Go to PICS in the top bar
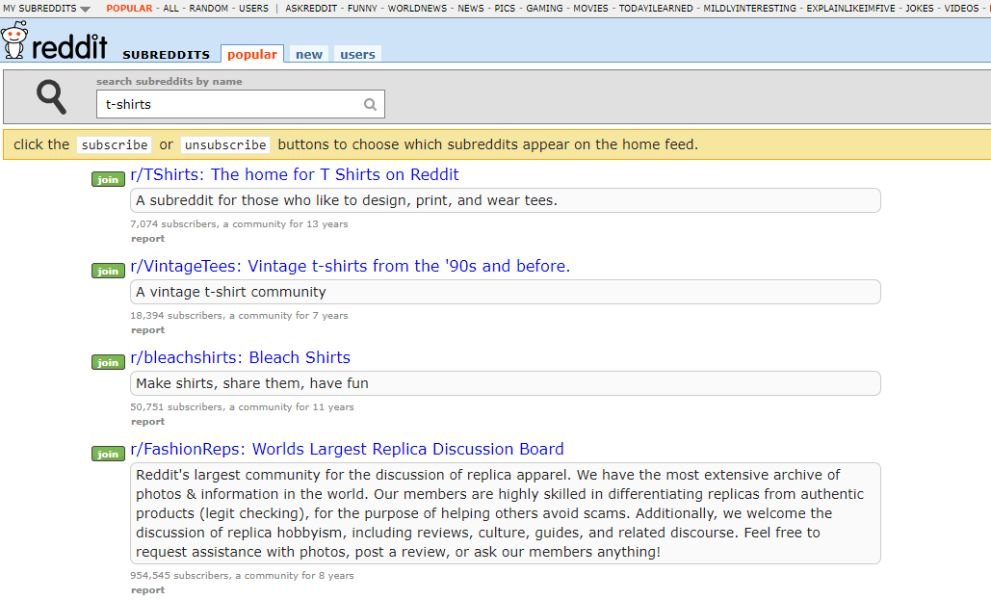The image size is (991, 600). point(505,8)
